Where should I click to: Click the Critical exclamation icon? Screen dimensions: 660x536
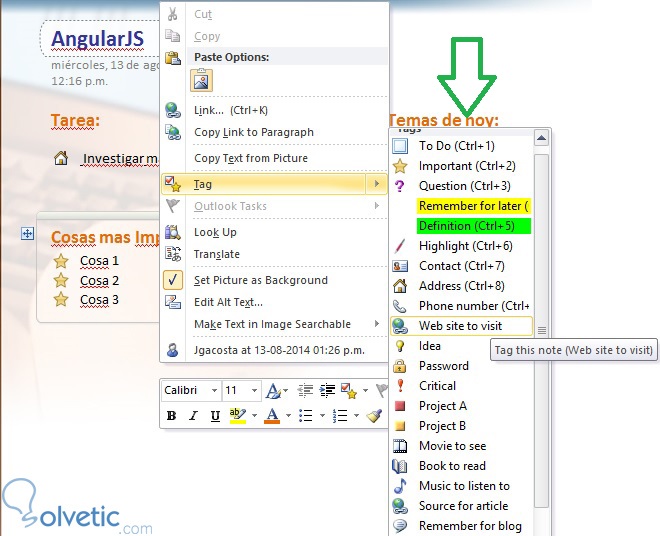400,386
